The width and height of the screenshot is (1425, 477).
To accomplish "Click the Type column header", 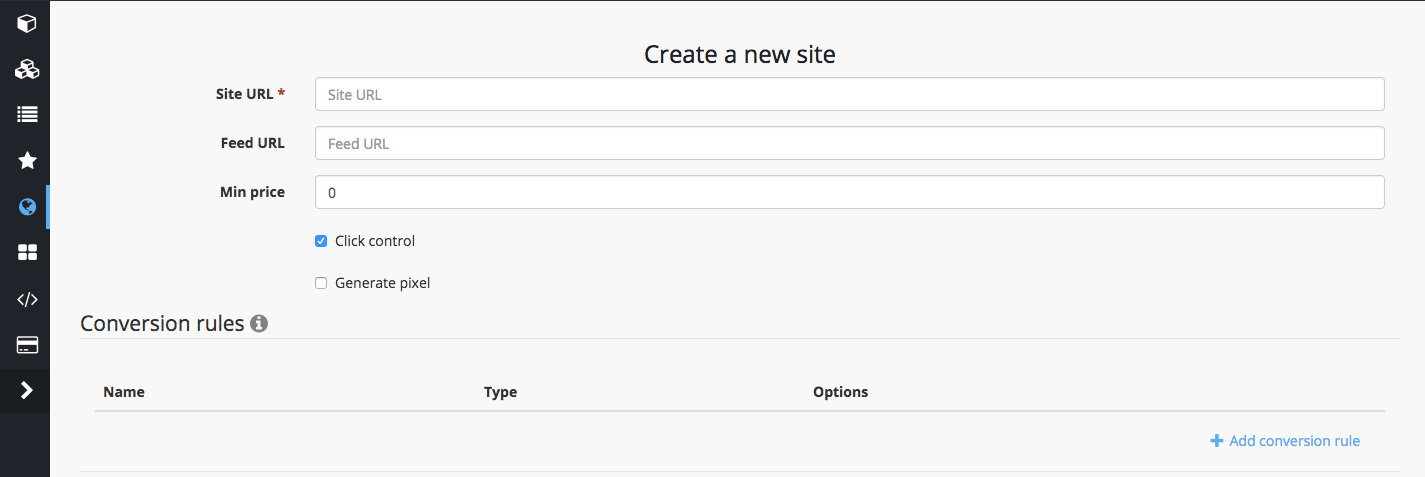I will click(x=500, y=392).
